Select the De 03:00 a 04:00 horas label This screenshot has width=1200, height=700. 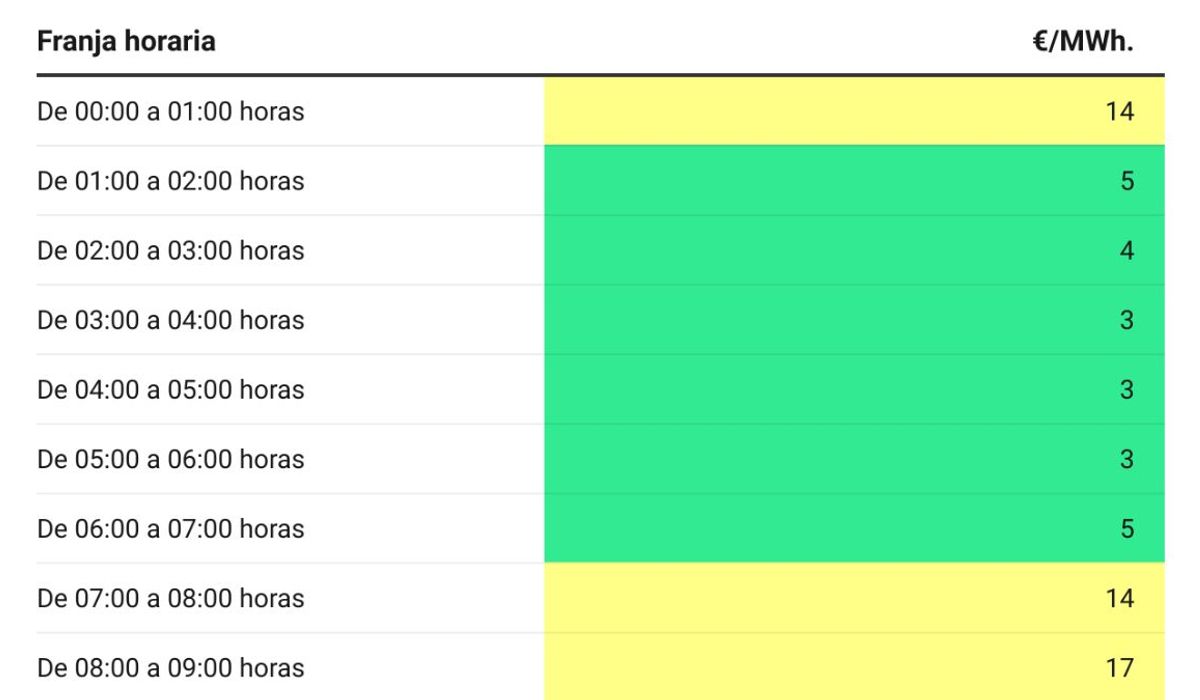click(171, 320)
